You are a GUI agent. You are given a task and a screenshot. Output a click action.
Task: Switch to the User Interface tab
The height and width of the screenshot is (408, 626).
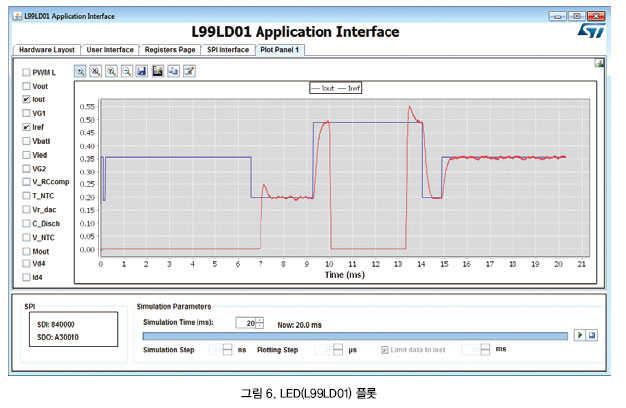click(110, 50)
